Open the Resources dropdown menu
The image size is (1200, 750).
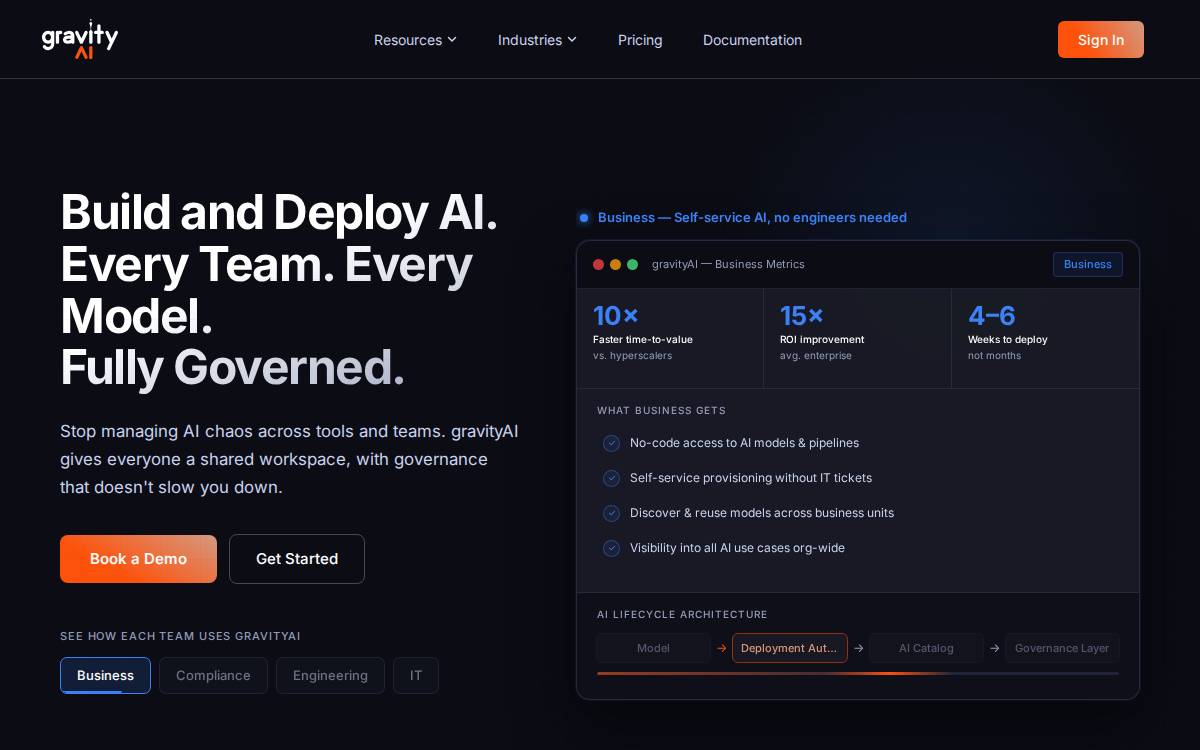(x=415, y=40)
